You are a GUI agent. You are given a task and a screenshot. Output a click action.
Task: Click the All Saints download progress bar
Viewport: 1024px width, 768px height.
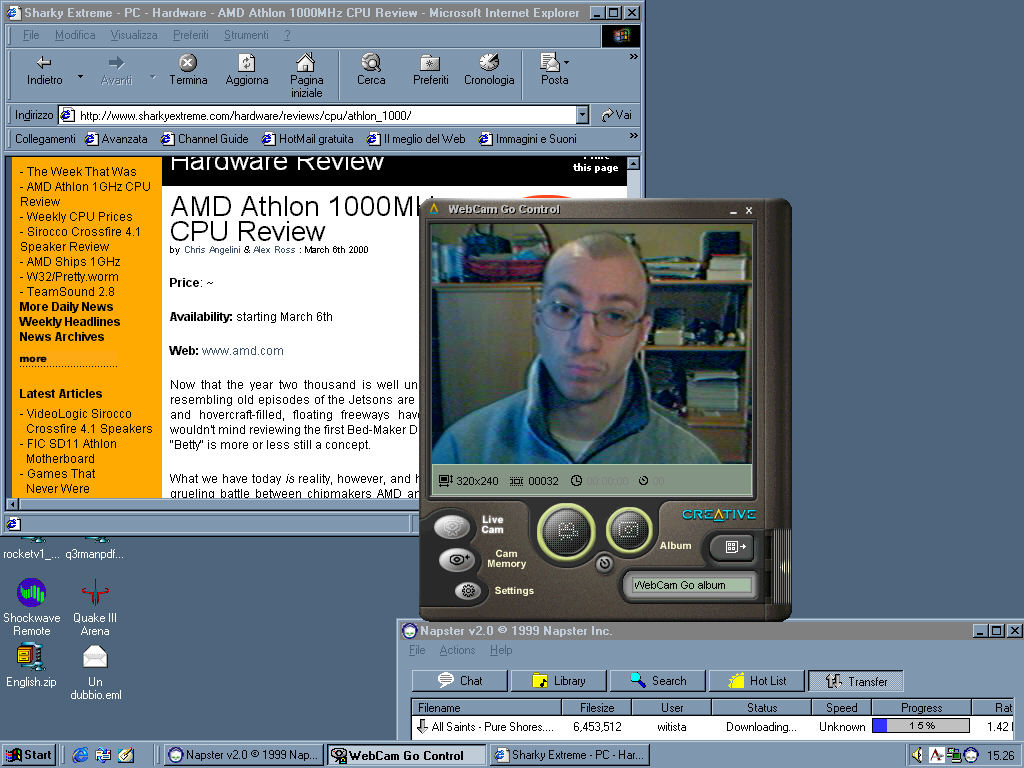(x=921, y=726)
